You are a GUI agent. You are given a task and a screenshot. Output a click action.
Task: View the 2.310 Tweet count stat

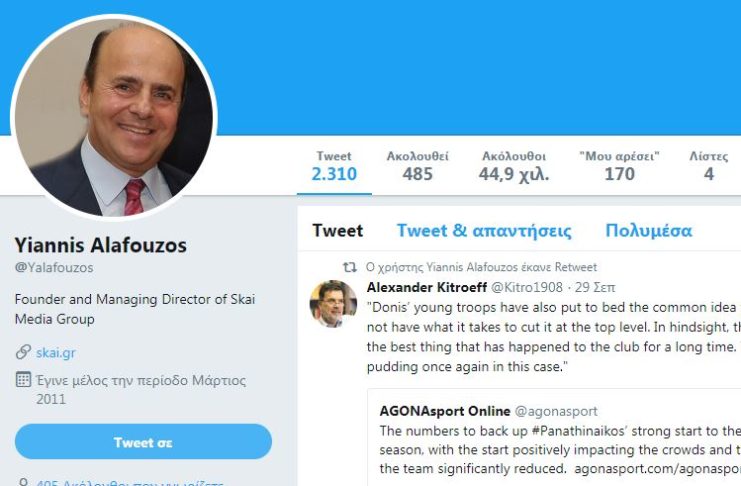point(334,166)
